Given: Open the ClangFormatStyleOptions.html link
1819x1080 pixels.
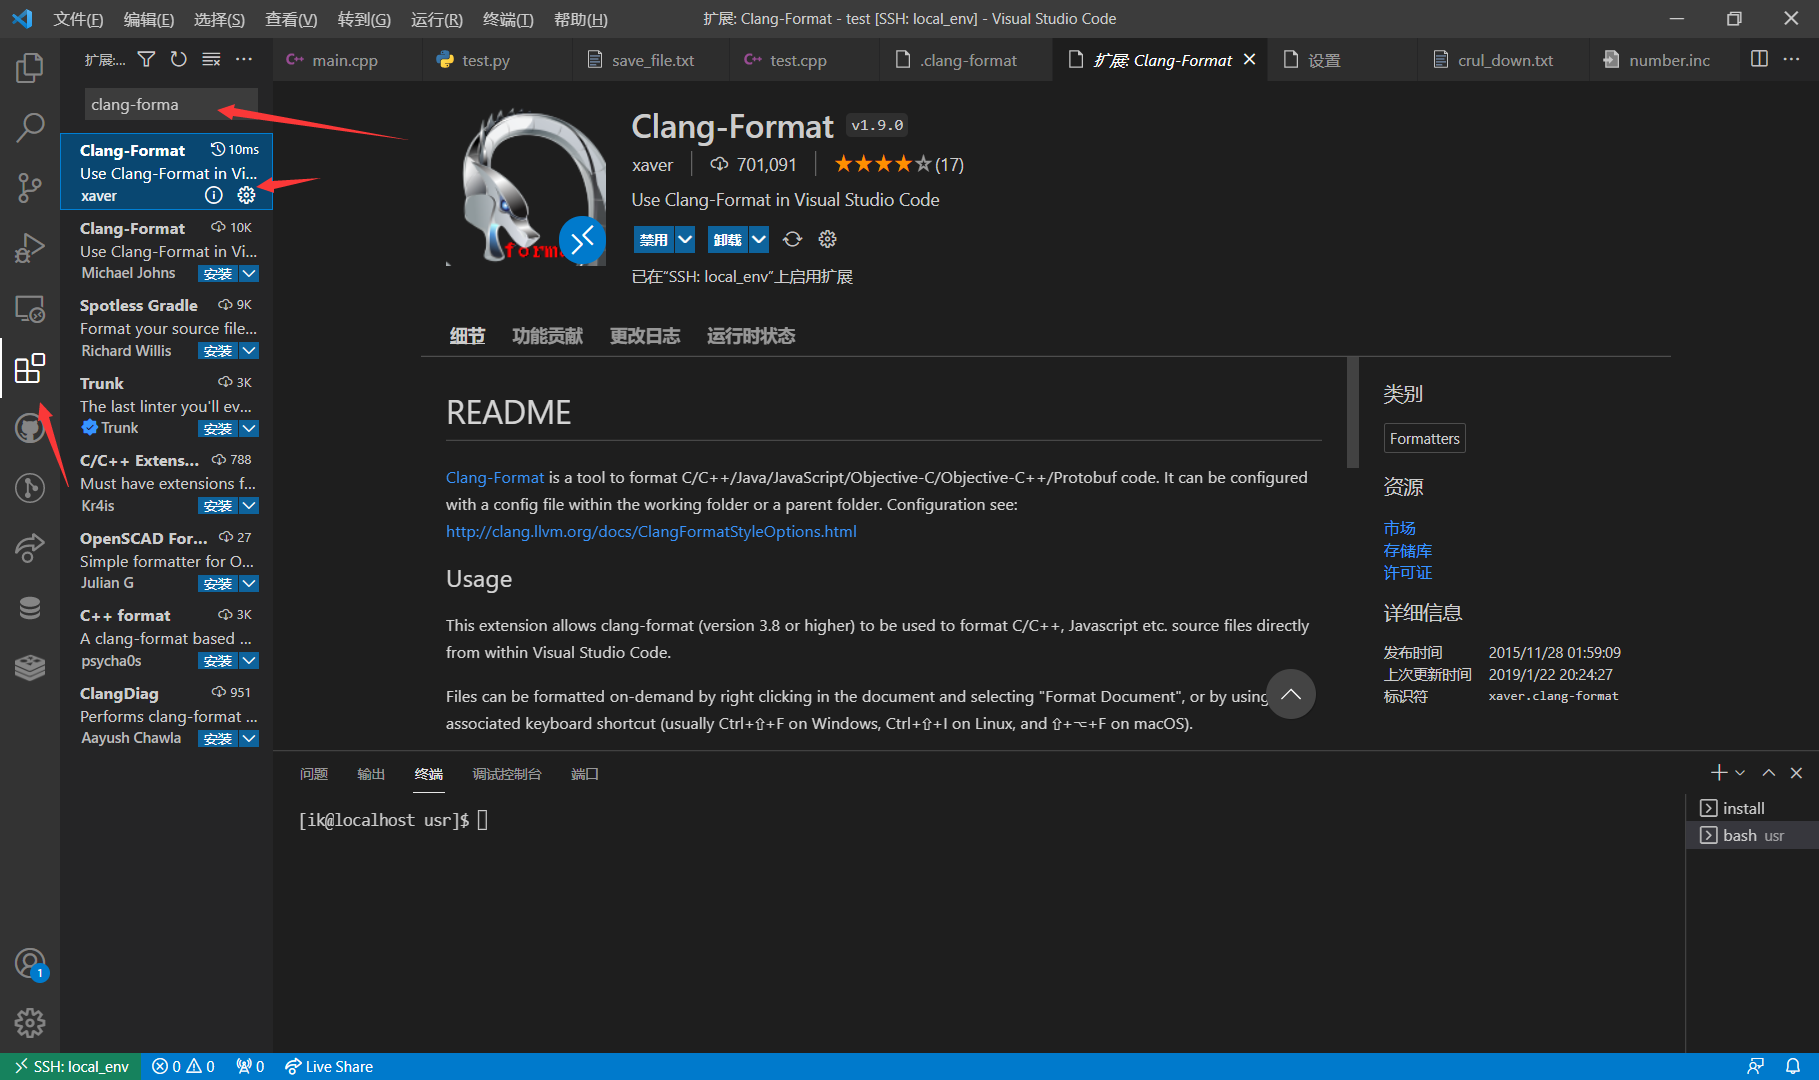Looking at the screenshot, I should point(651,531).
